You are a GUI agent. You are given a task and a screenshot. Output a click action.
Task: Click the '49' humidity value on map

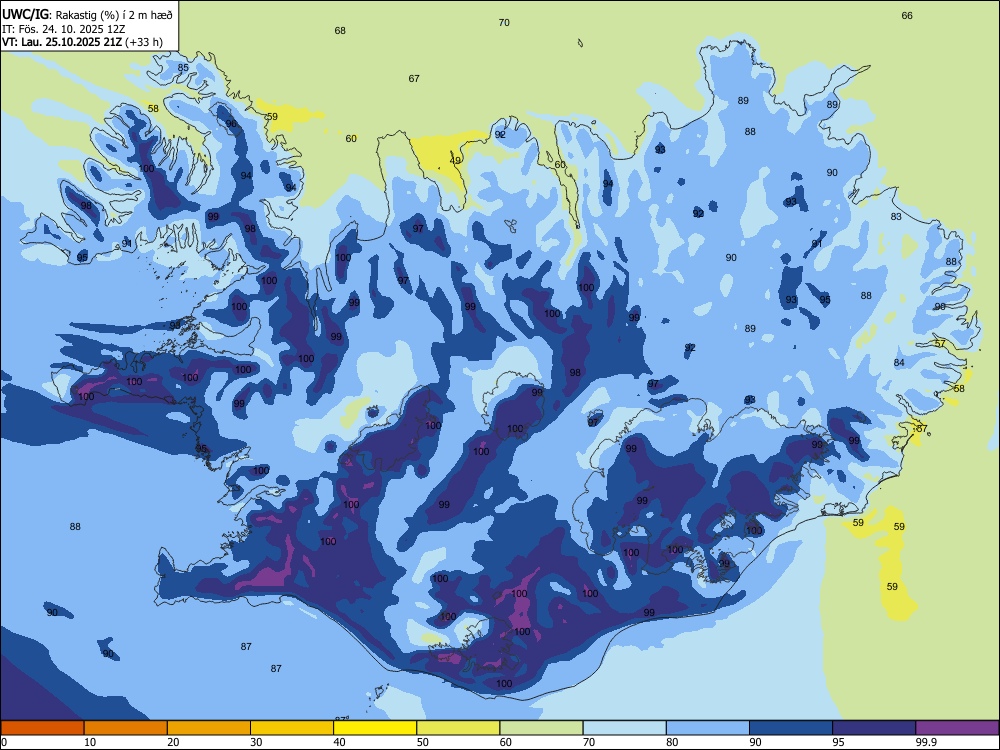coord(455,161)
